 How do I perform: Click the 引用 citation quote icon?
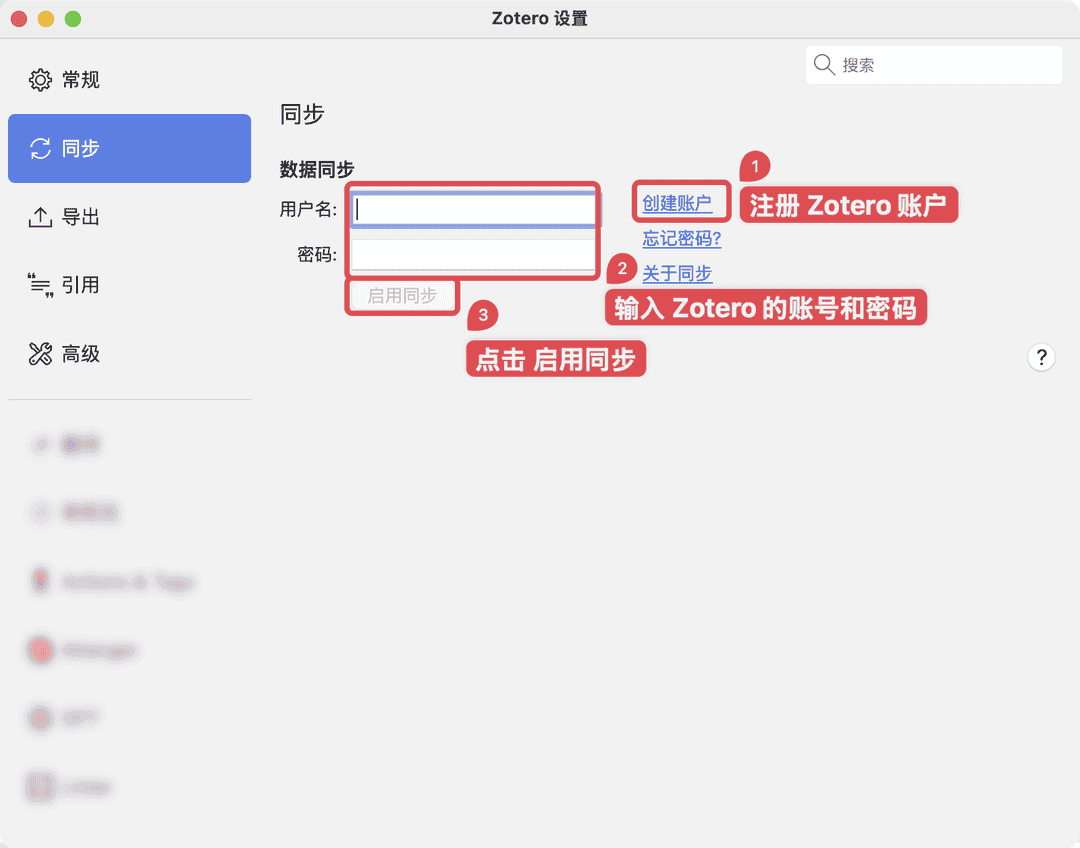click(x=40, y=285)
